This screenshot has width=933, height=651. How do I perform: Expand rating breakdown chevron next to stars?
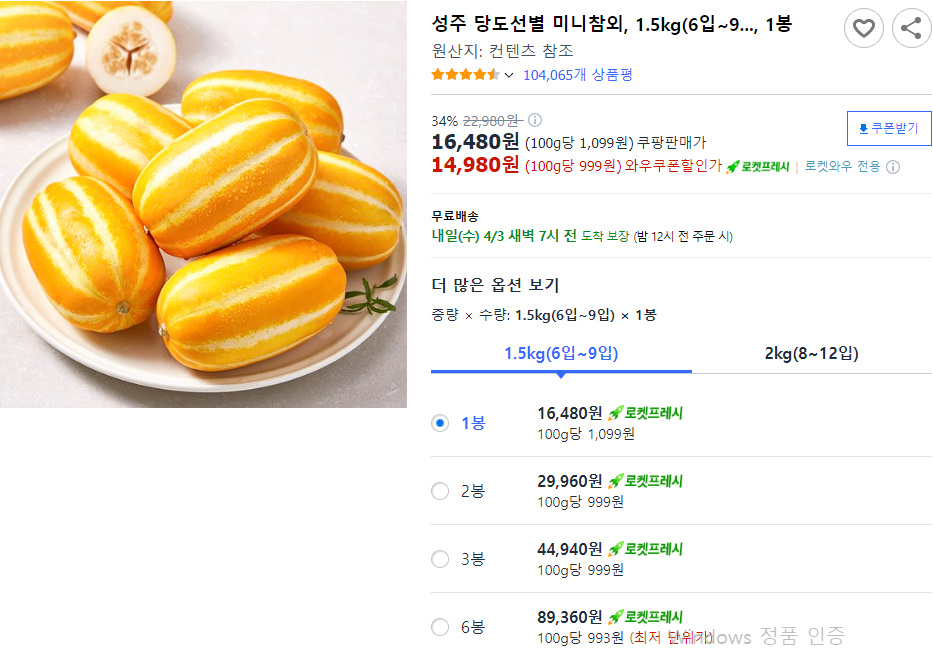(509, 75)
